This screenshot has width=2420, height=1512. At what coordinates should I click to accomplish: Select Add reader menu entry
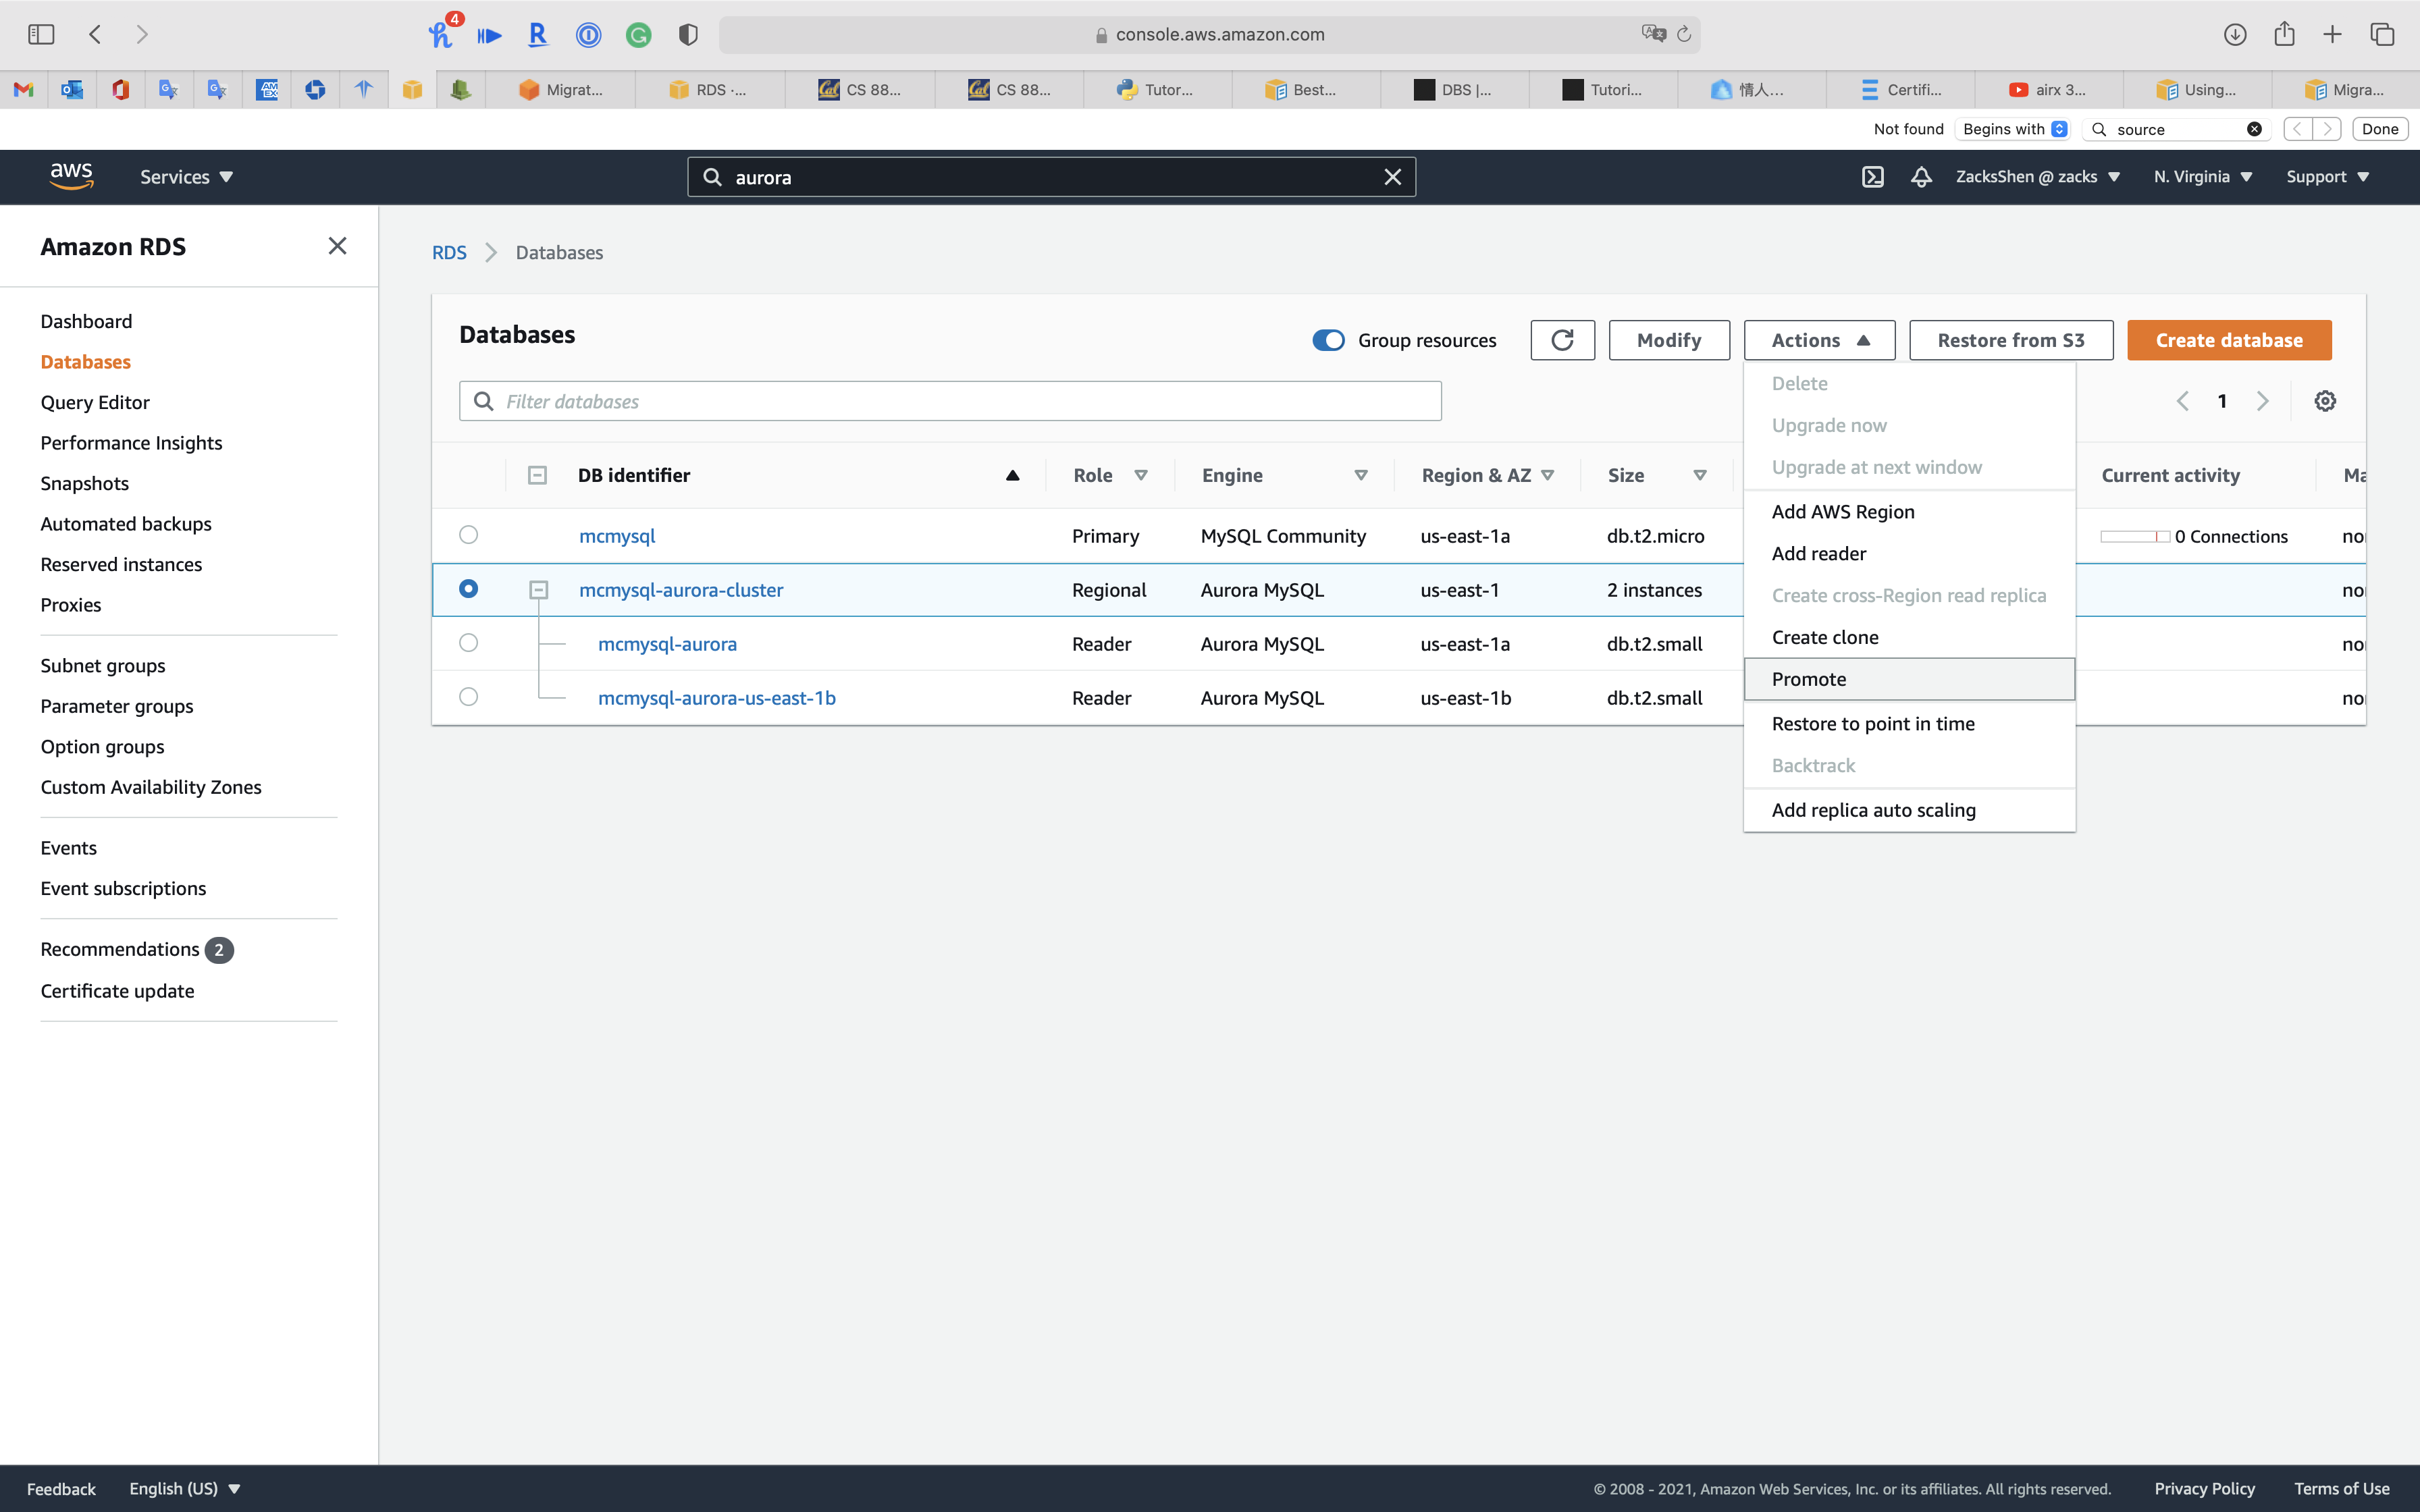(1818, 553)
